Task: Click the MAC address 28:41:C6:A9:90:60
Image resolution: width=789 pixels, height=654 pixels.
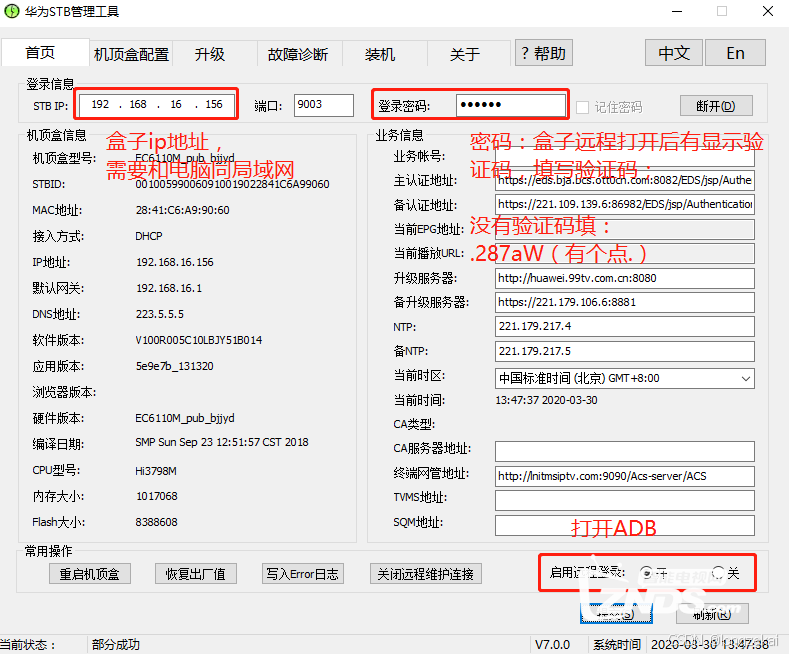Action: pos(183,210)
